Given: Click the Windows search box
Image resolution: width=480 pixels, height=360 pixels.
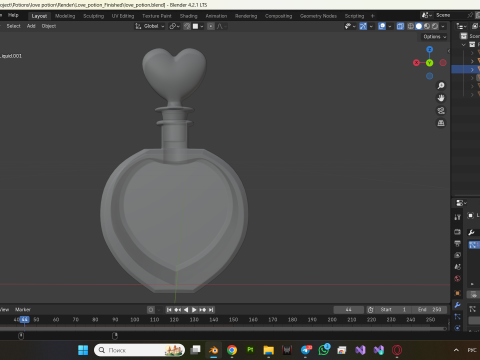Looking at the screenshot, I should (x=139, y=350).
